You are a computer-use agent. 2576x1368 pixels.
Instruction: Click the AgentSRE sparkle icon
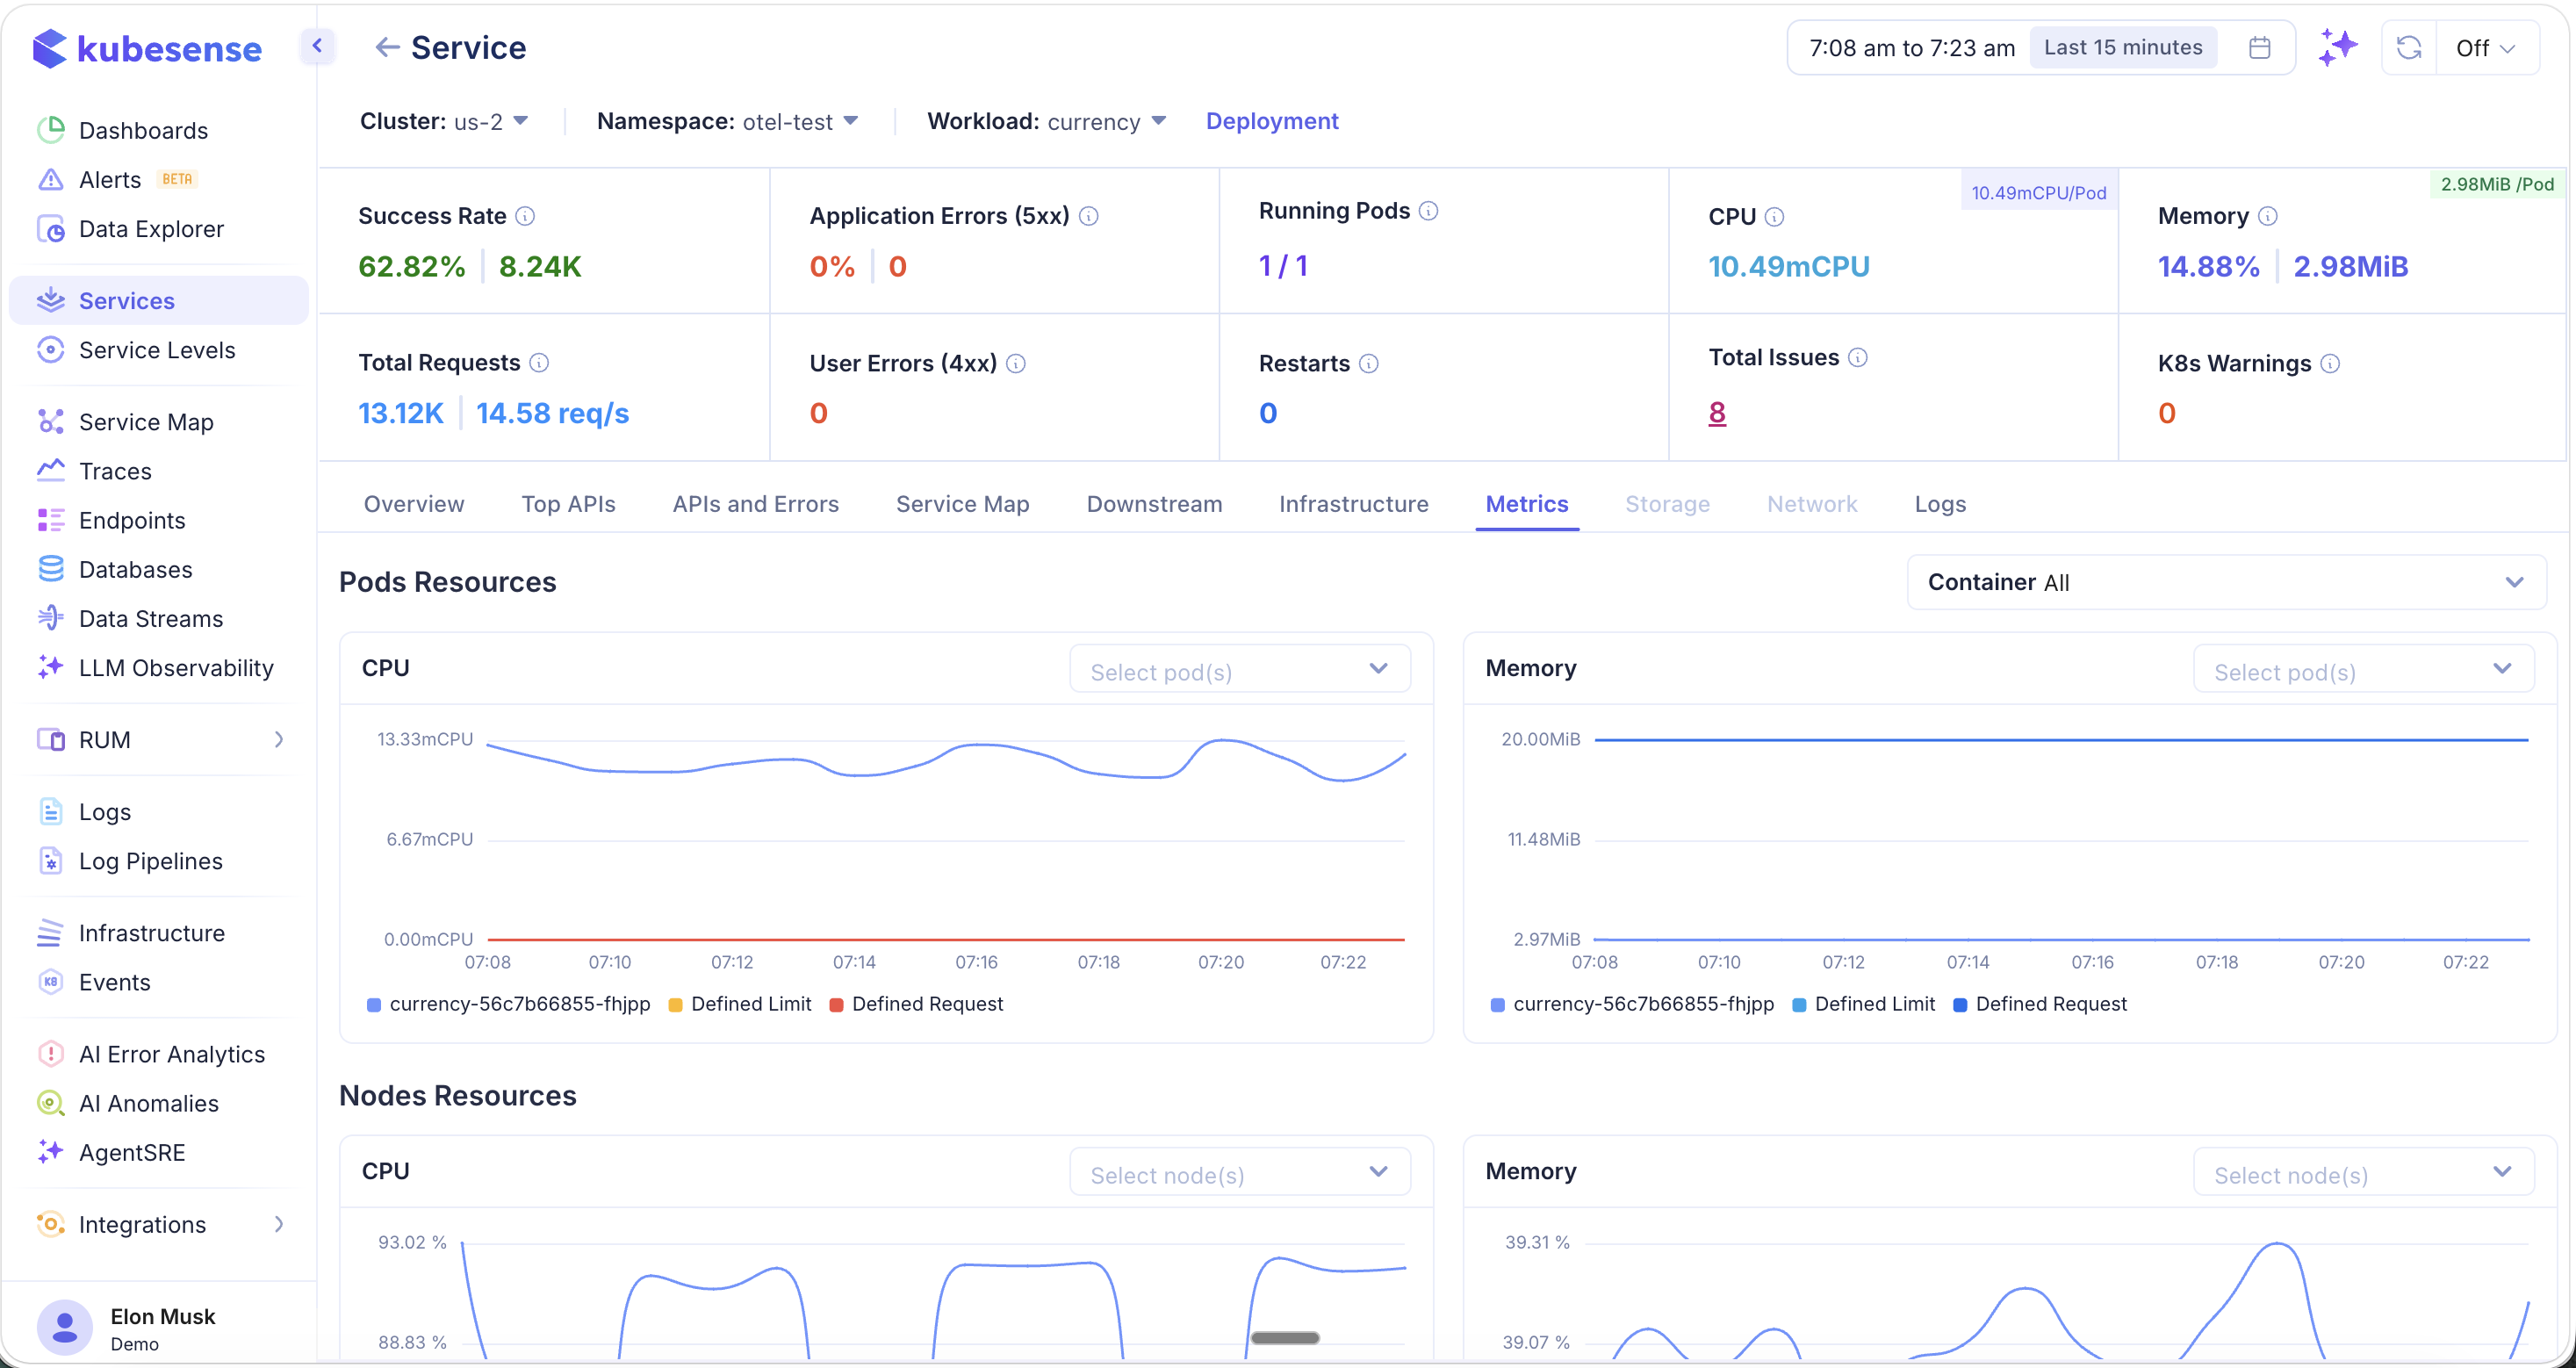(51, 1152)
